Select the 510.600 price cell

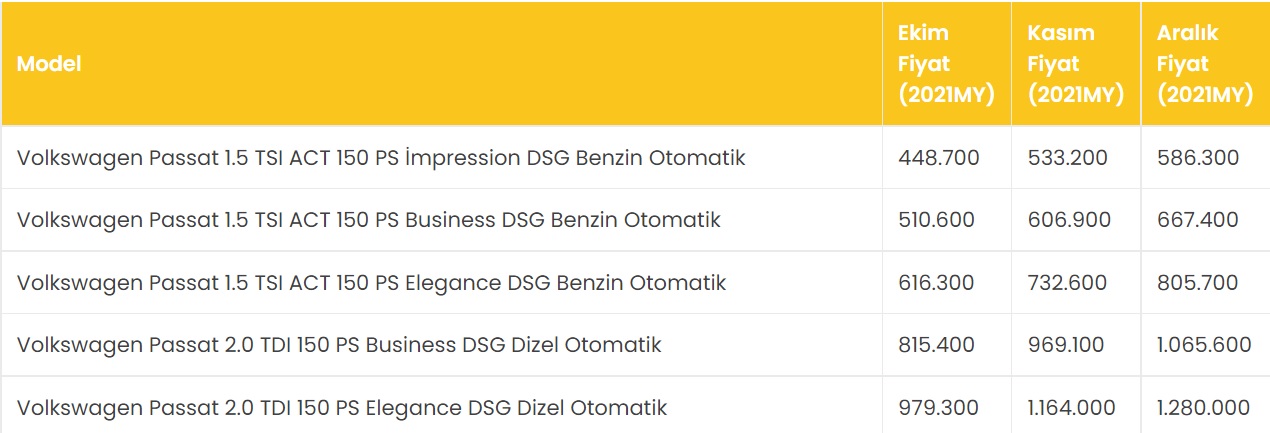coord(937,220)
